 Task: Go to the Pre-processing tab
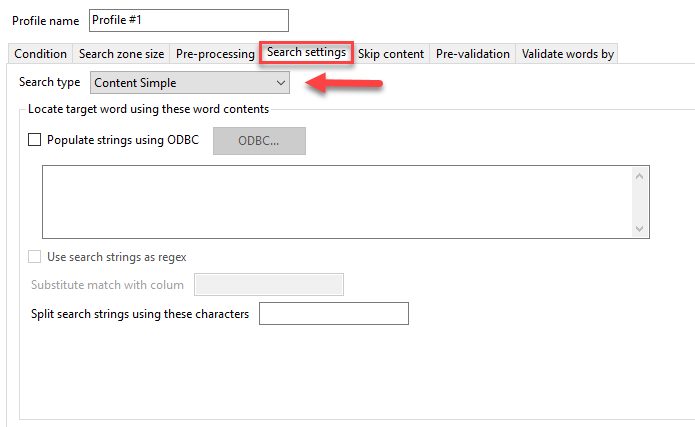tap(214, 54)
